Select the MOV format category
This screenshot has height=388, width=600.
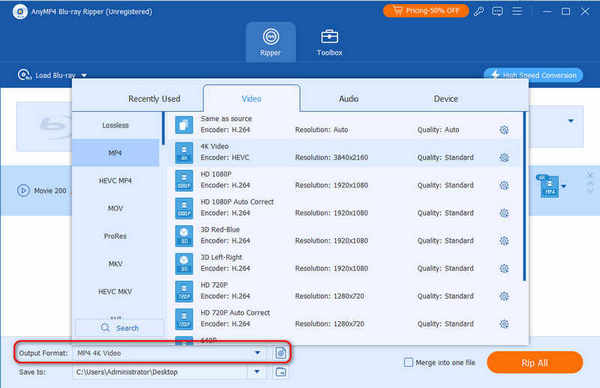pos(115,208)
